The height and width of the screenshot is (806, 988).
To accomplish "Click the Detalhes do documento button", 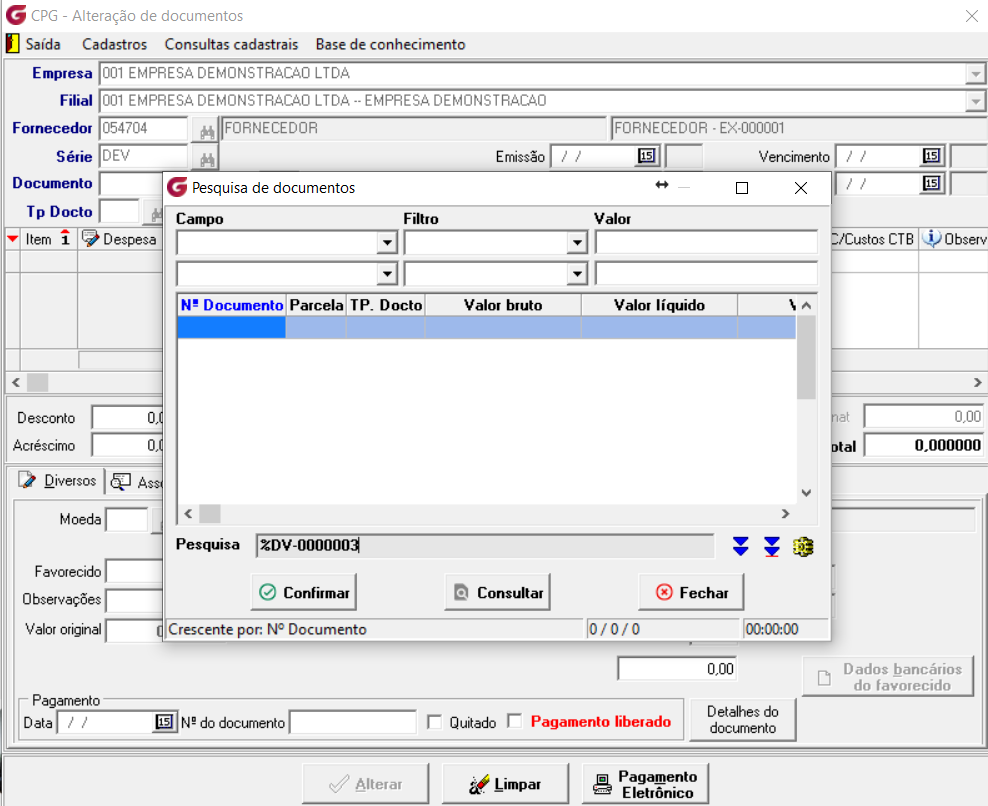I will tap(743, 720).
